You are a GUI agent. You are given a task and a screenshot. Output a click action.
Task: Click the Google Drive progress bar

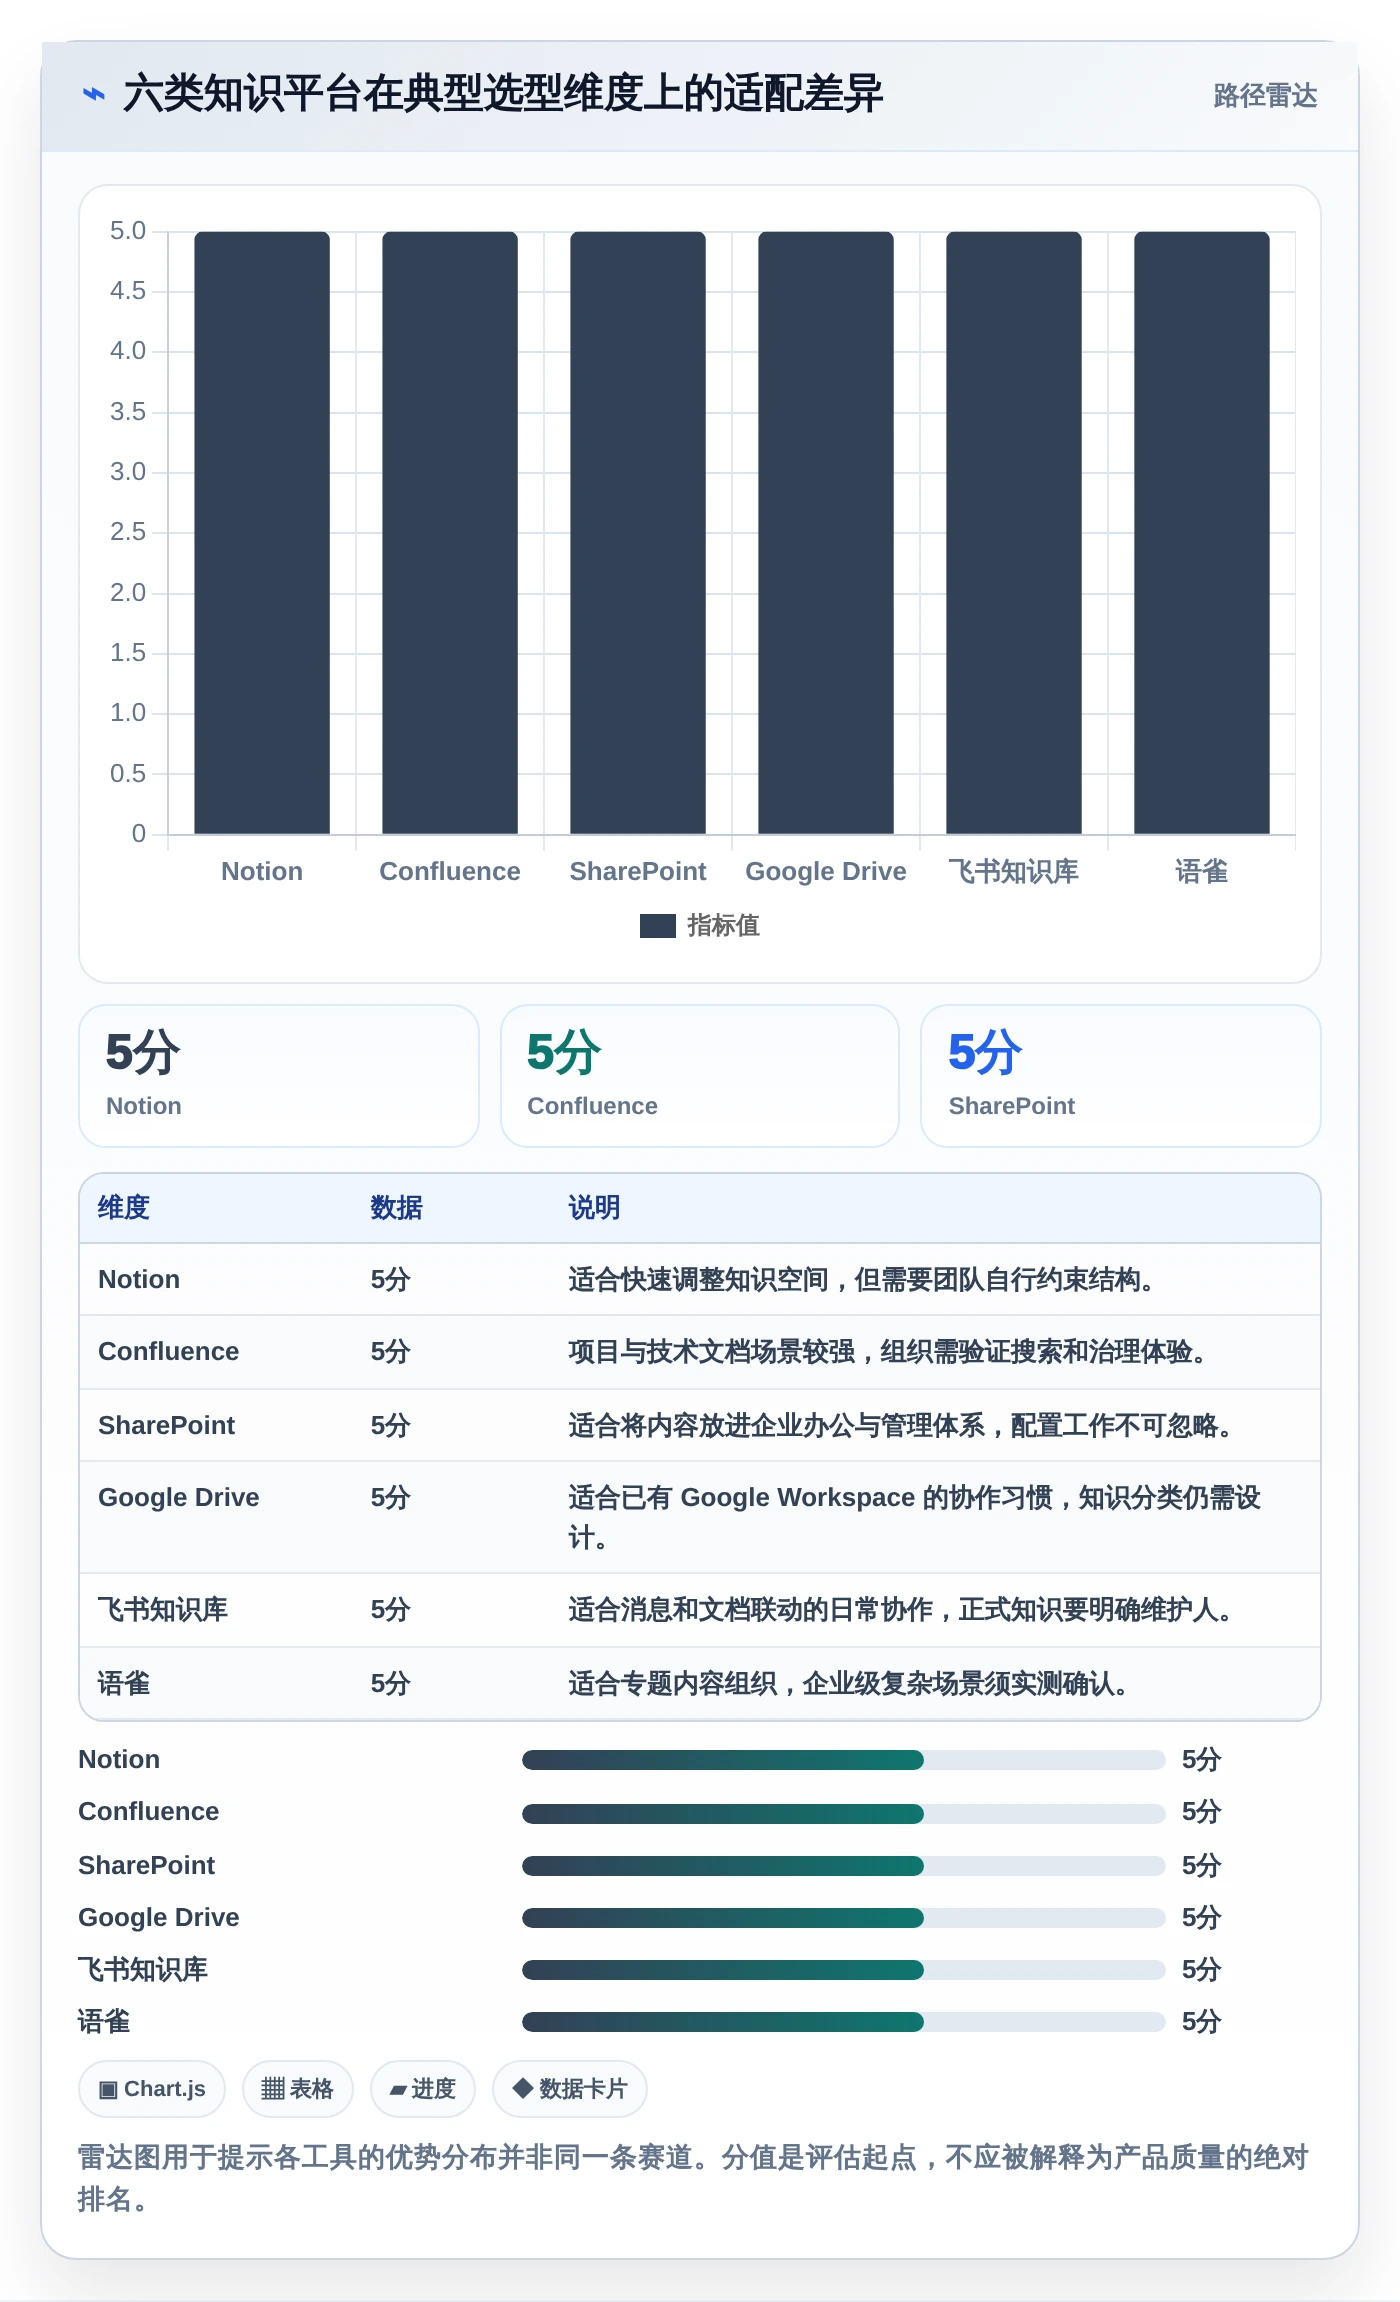click(844, 1917)
